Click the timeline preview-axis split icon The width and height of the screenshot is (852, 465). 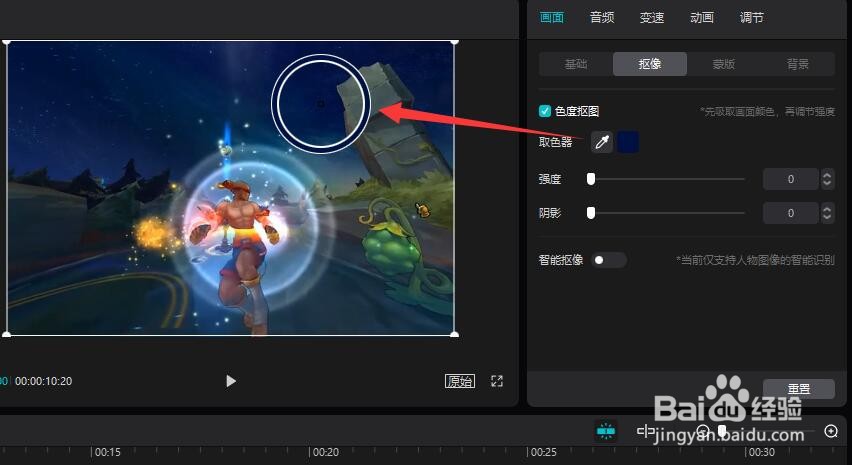click(x=646, y=431)
